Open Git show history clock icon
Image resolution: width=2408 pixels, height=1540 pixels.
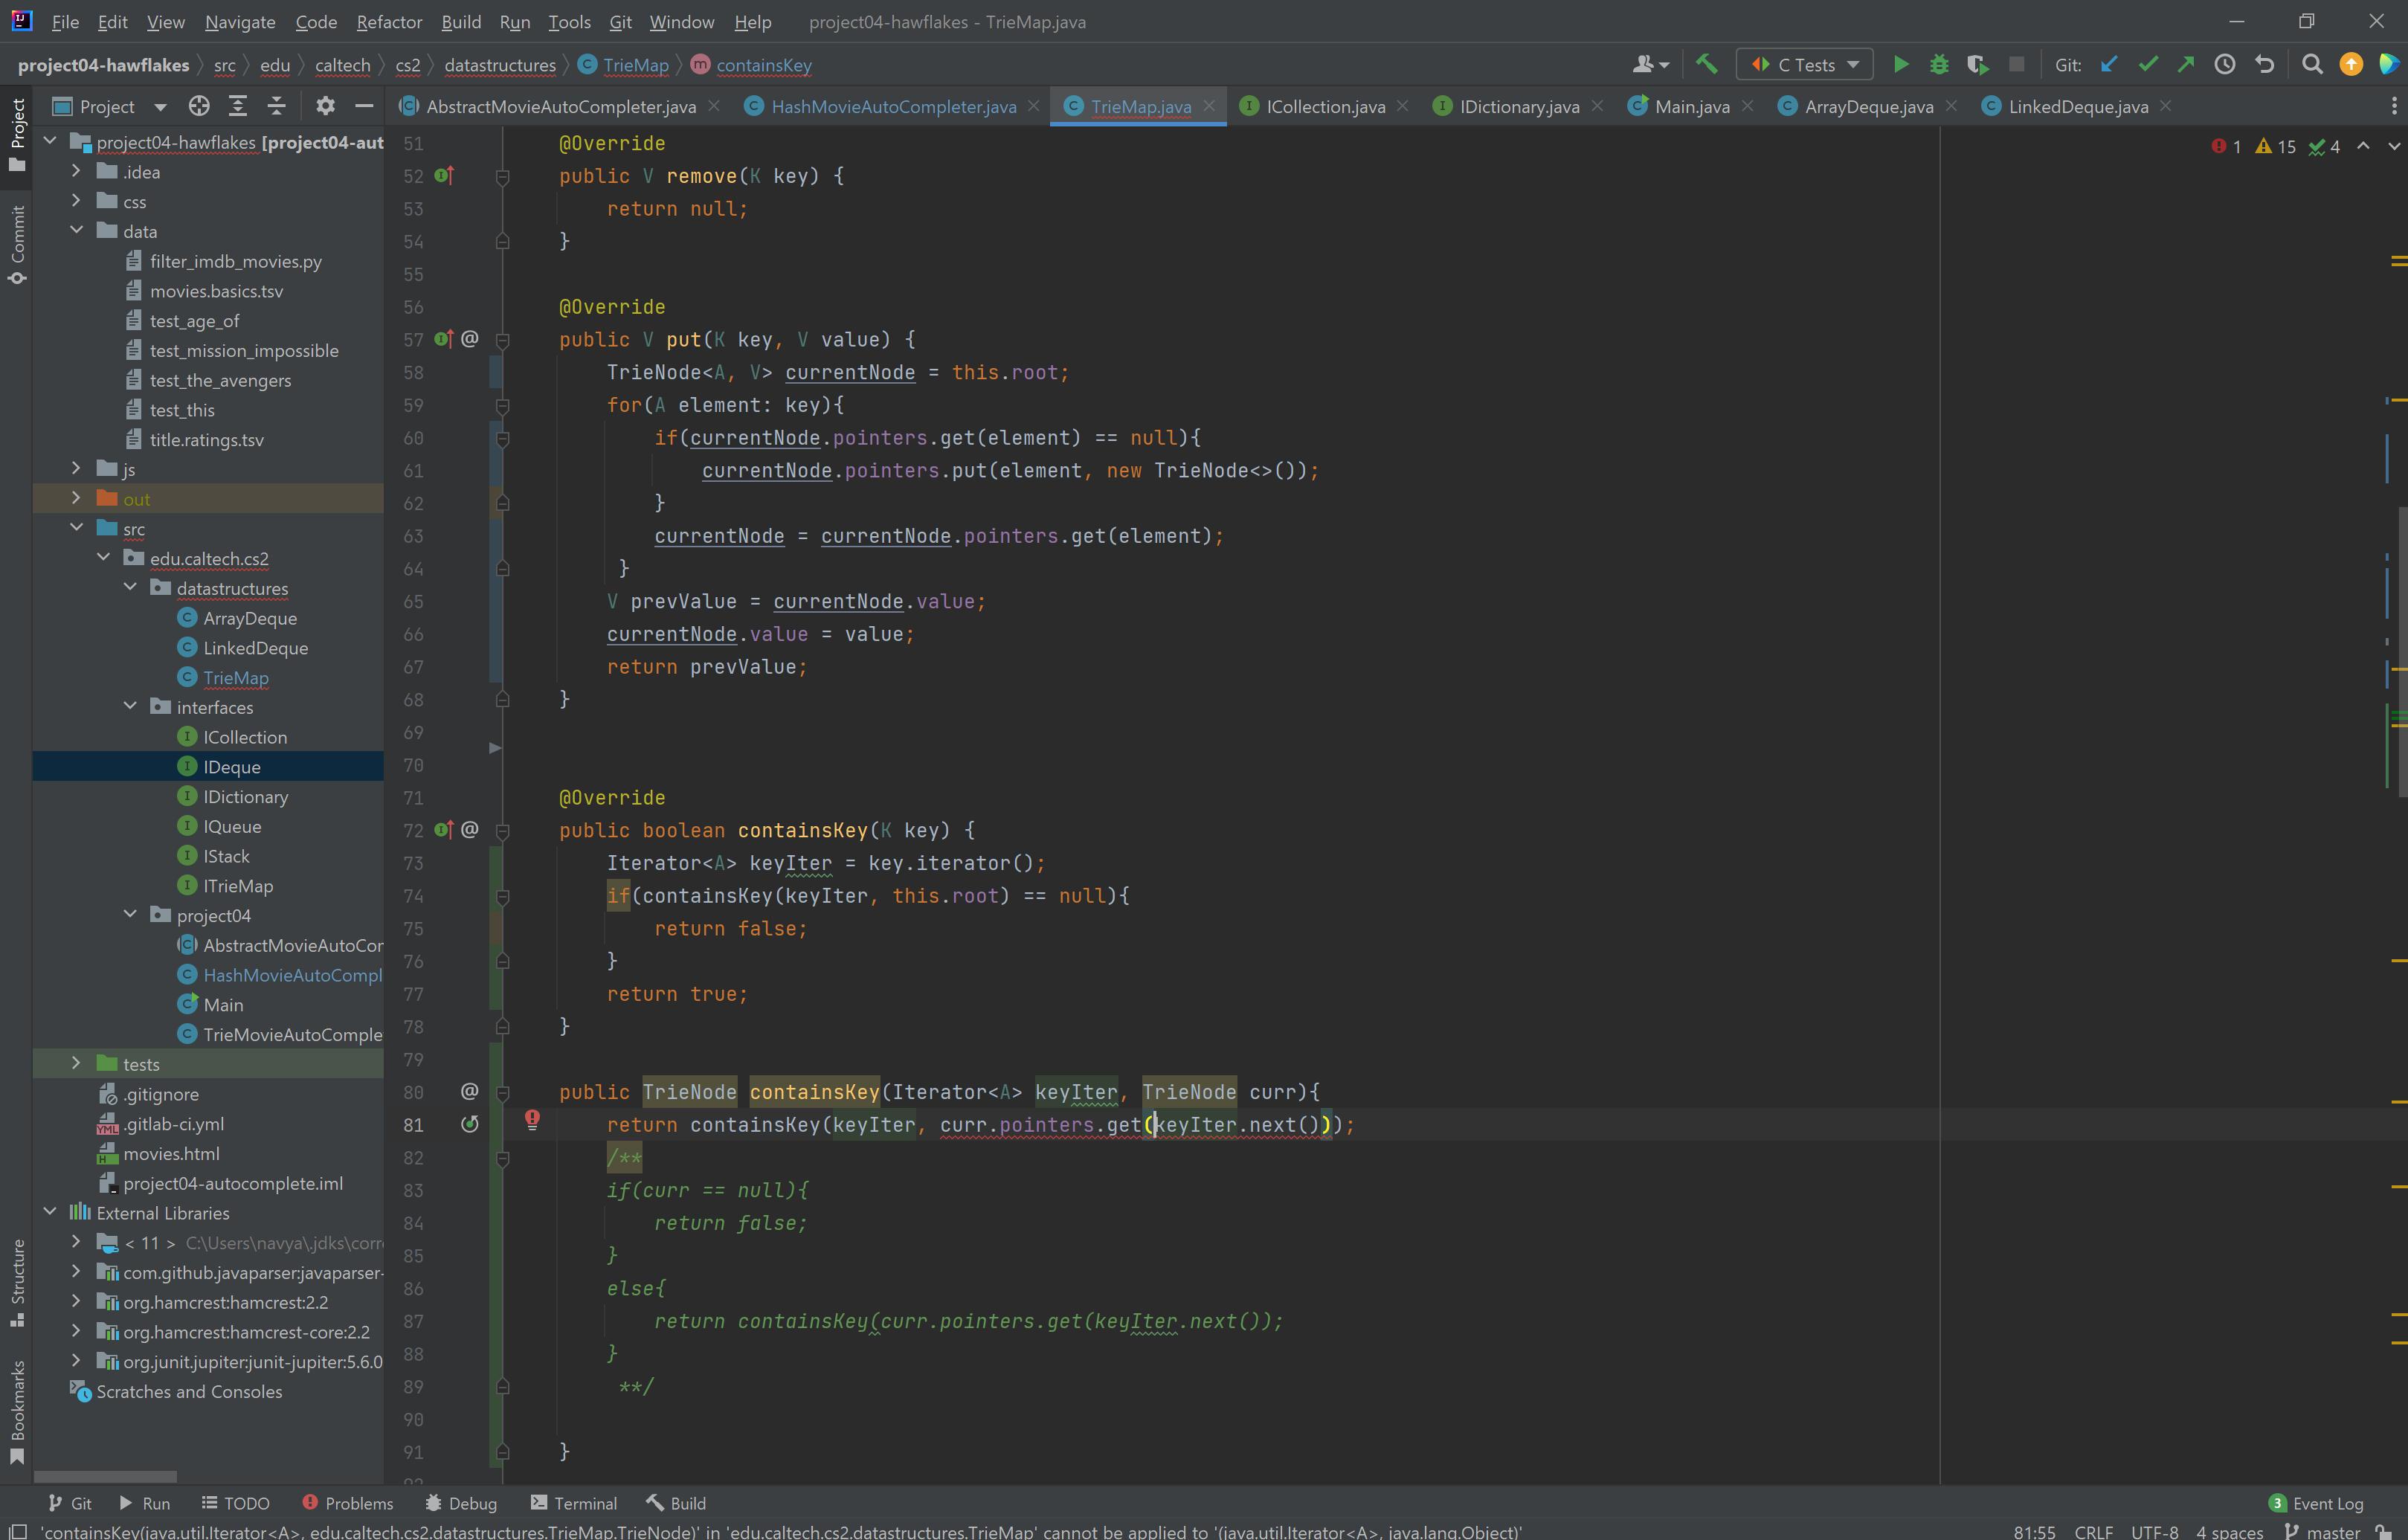2225,65
